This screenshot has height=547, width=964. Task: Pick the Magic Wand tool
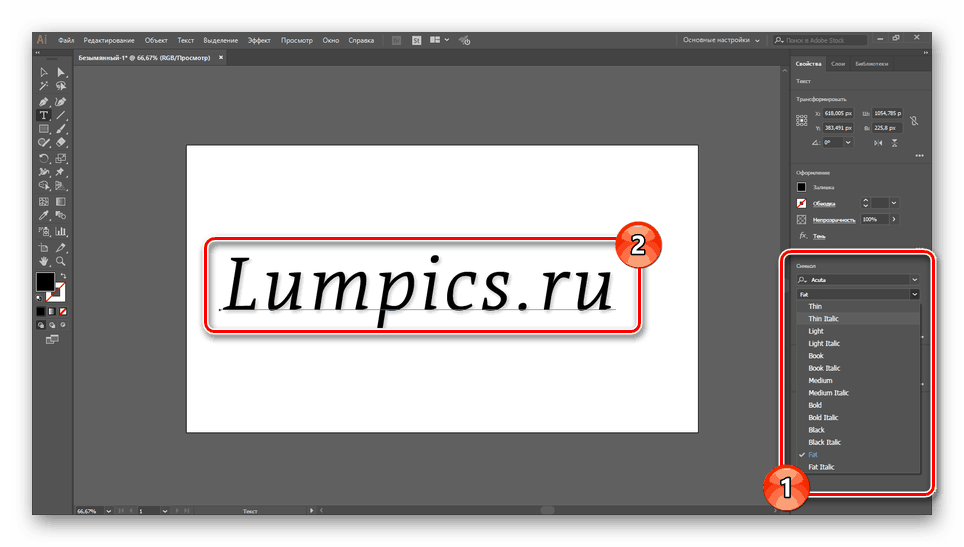[44, 87]
